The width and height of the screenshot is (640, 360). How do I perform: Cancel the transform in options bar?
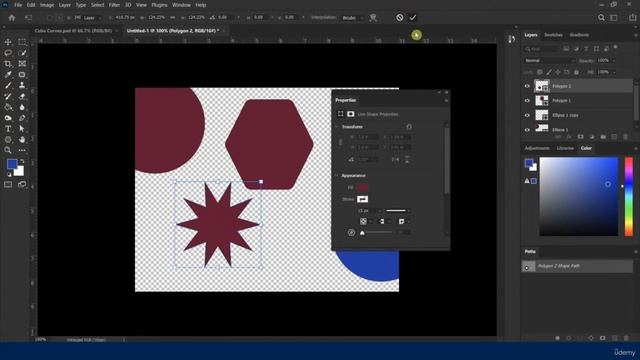point(400,18)
